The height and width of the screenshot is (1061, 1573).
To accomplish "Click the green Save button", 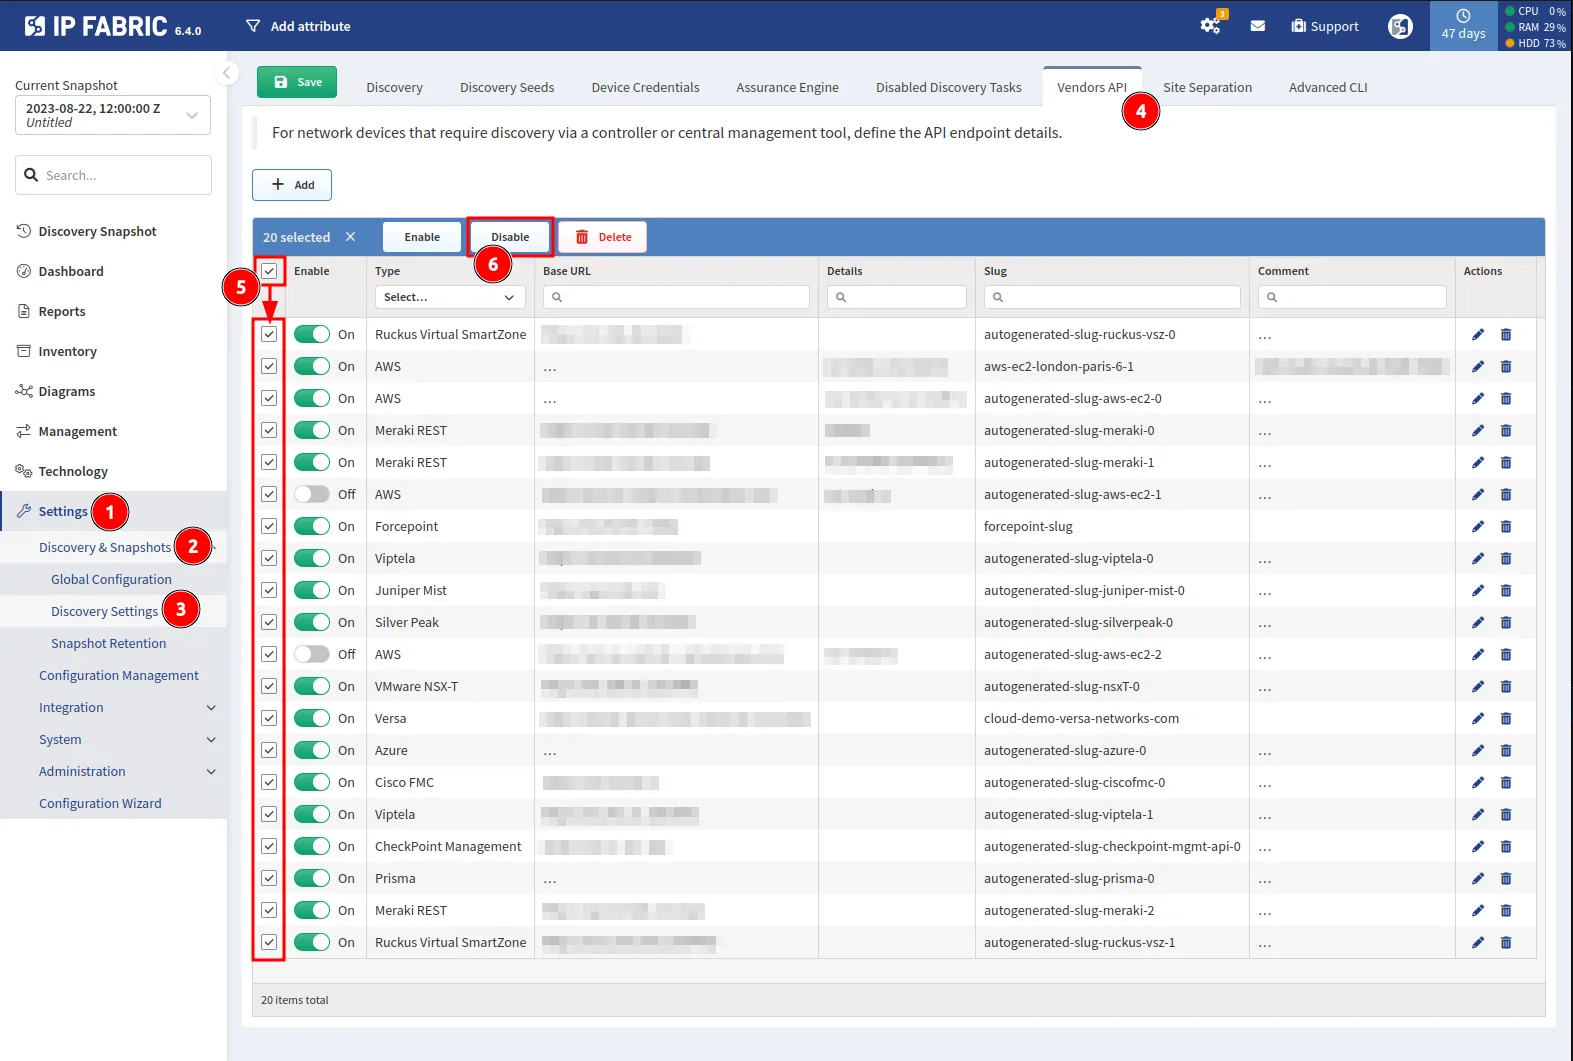I will 297,82.
